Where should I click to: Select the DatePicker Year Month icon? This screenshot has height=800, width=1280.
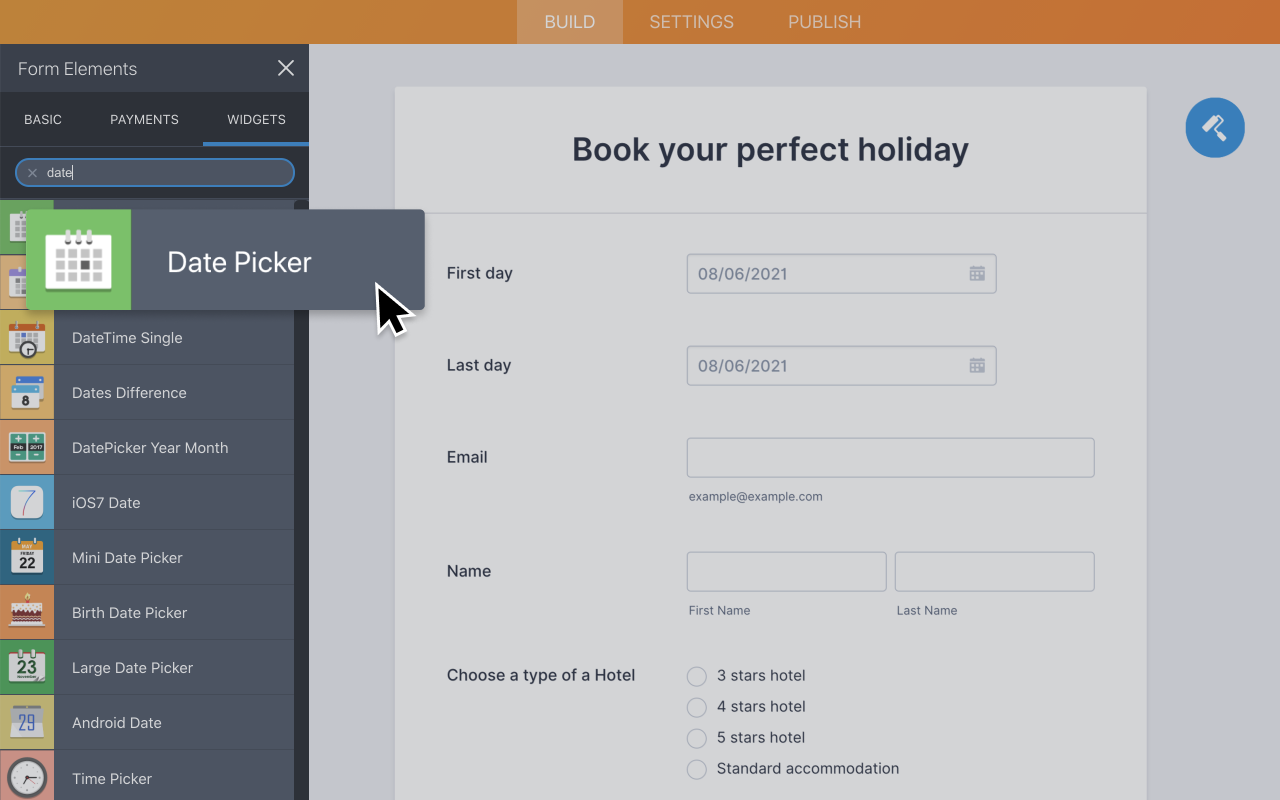pos(27,447)
